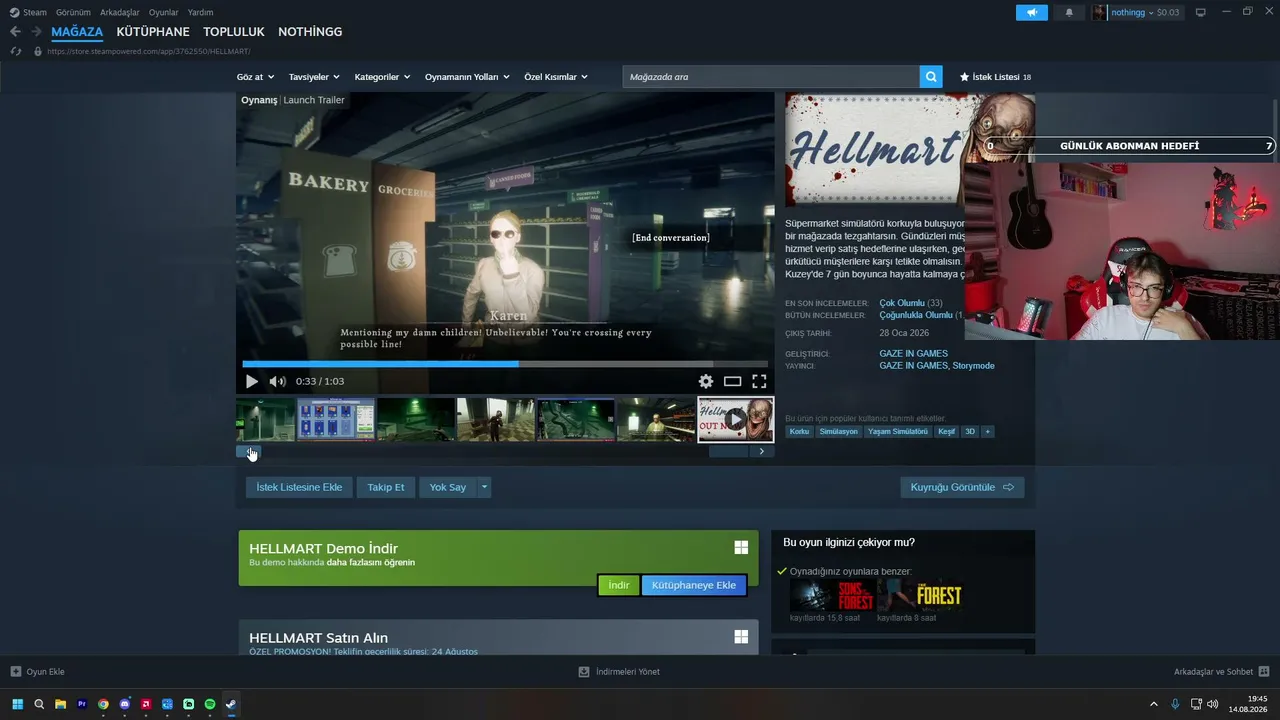
Task: Expand the Tavsiyeler dropdown
Action: pos(314,77)
